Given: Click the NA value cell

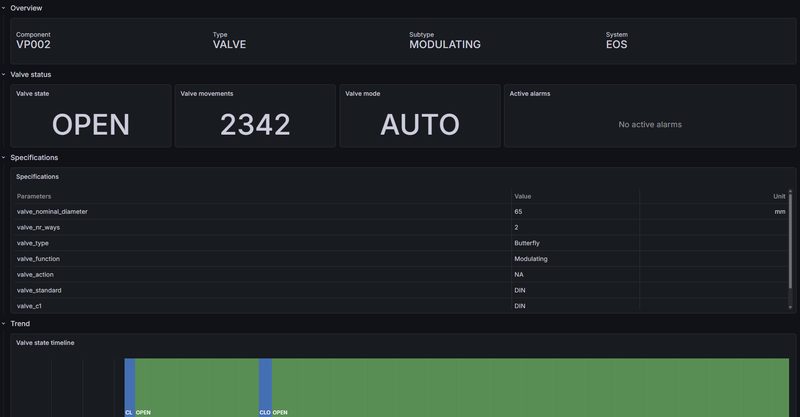Looking at the screenshot, I should pyautogui.click(x=575, y=275).
